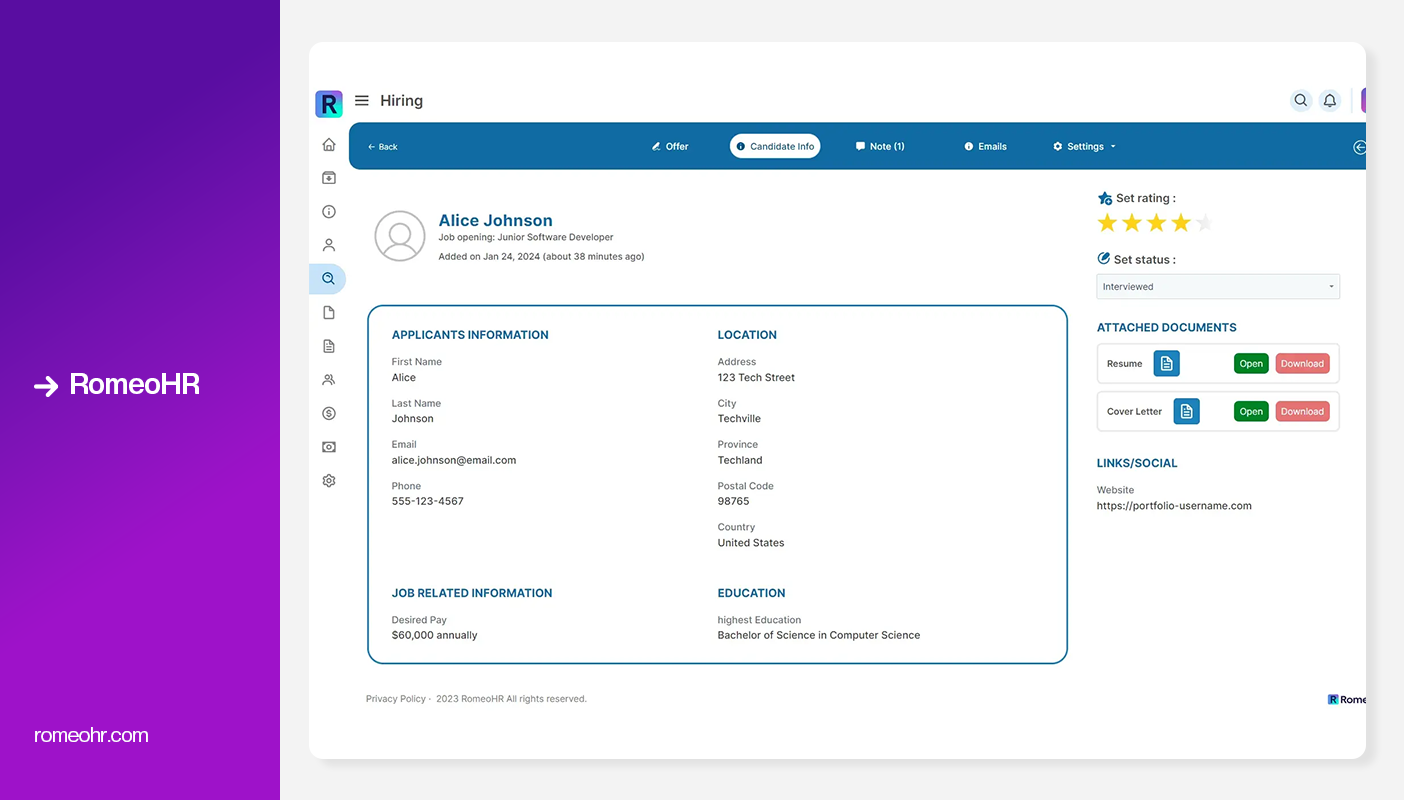Open the archive box sidebar icon

(329, 178)
